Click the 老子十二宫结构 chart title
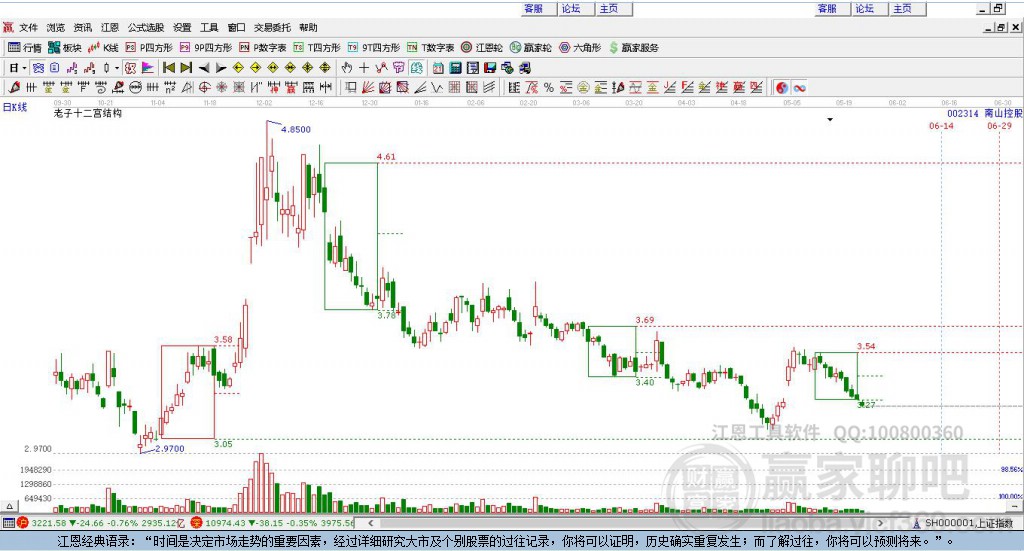Image resolution: width=1024 pixels, height=551 pixels. click(88, 114)
